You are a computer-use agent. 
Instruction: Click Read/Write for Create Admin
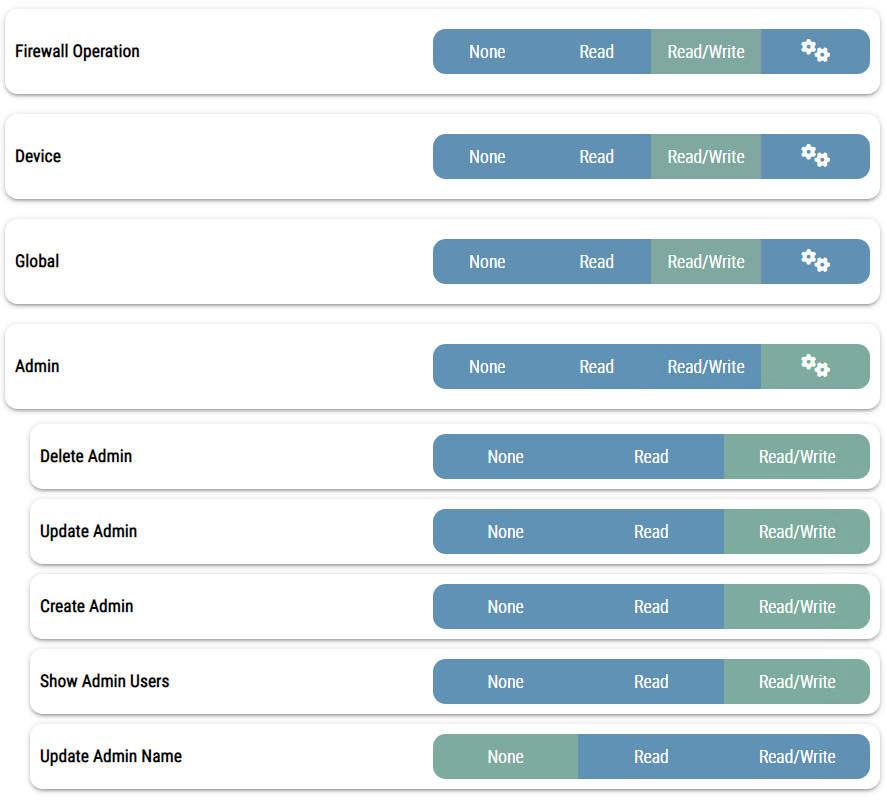tap(796, 607)
